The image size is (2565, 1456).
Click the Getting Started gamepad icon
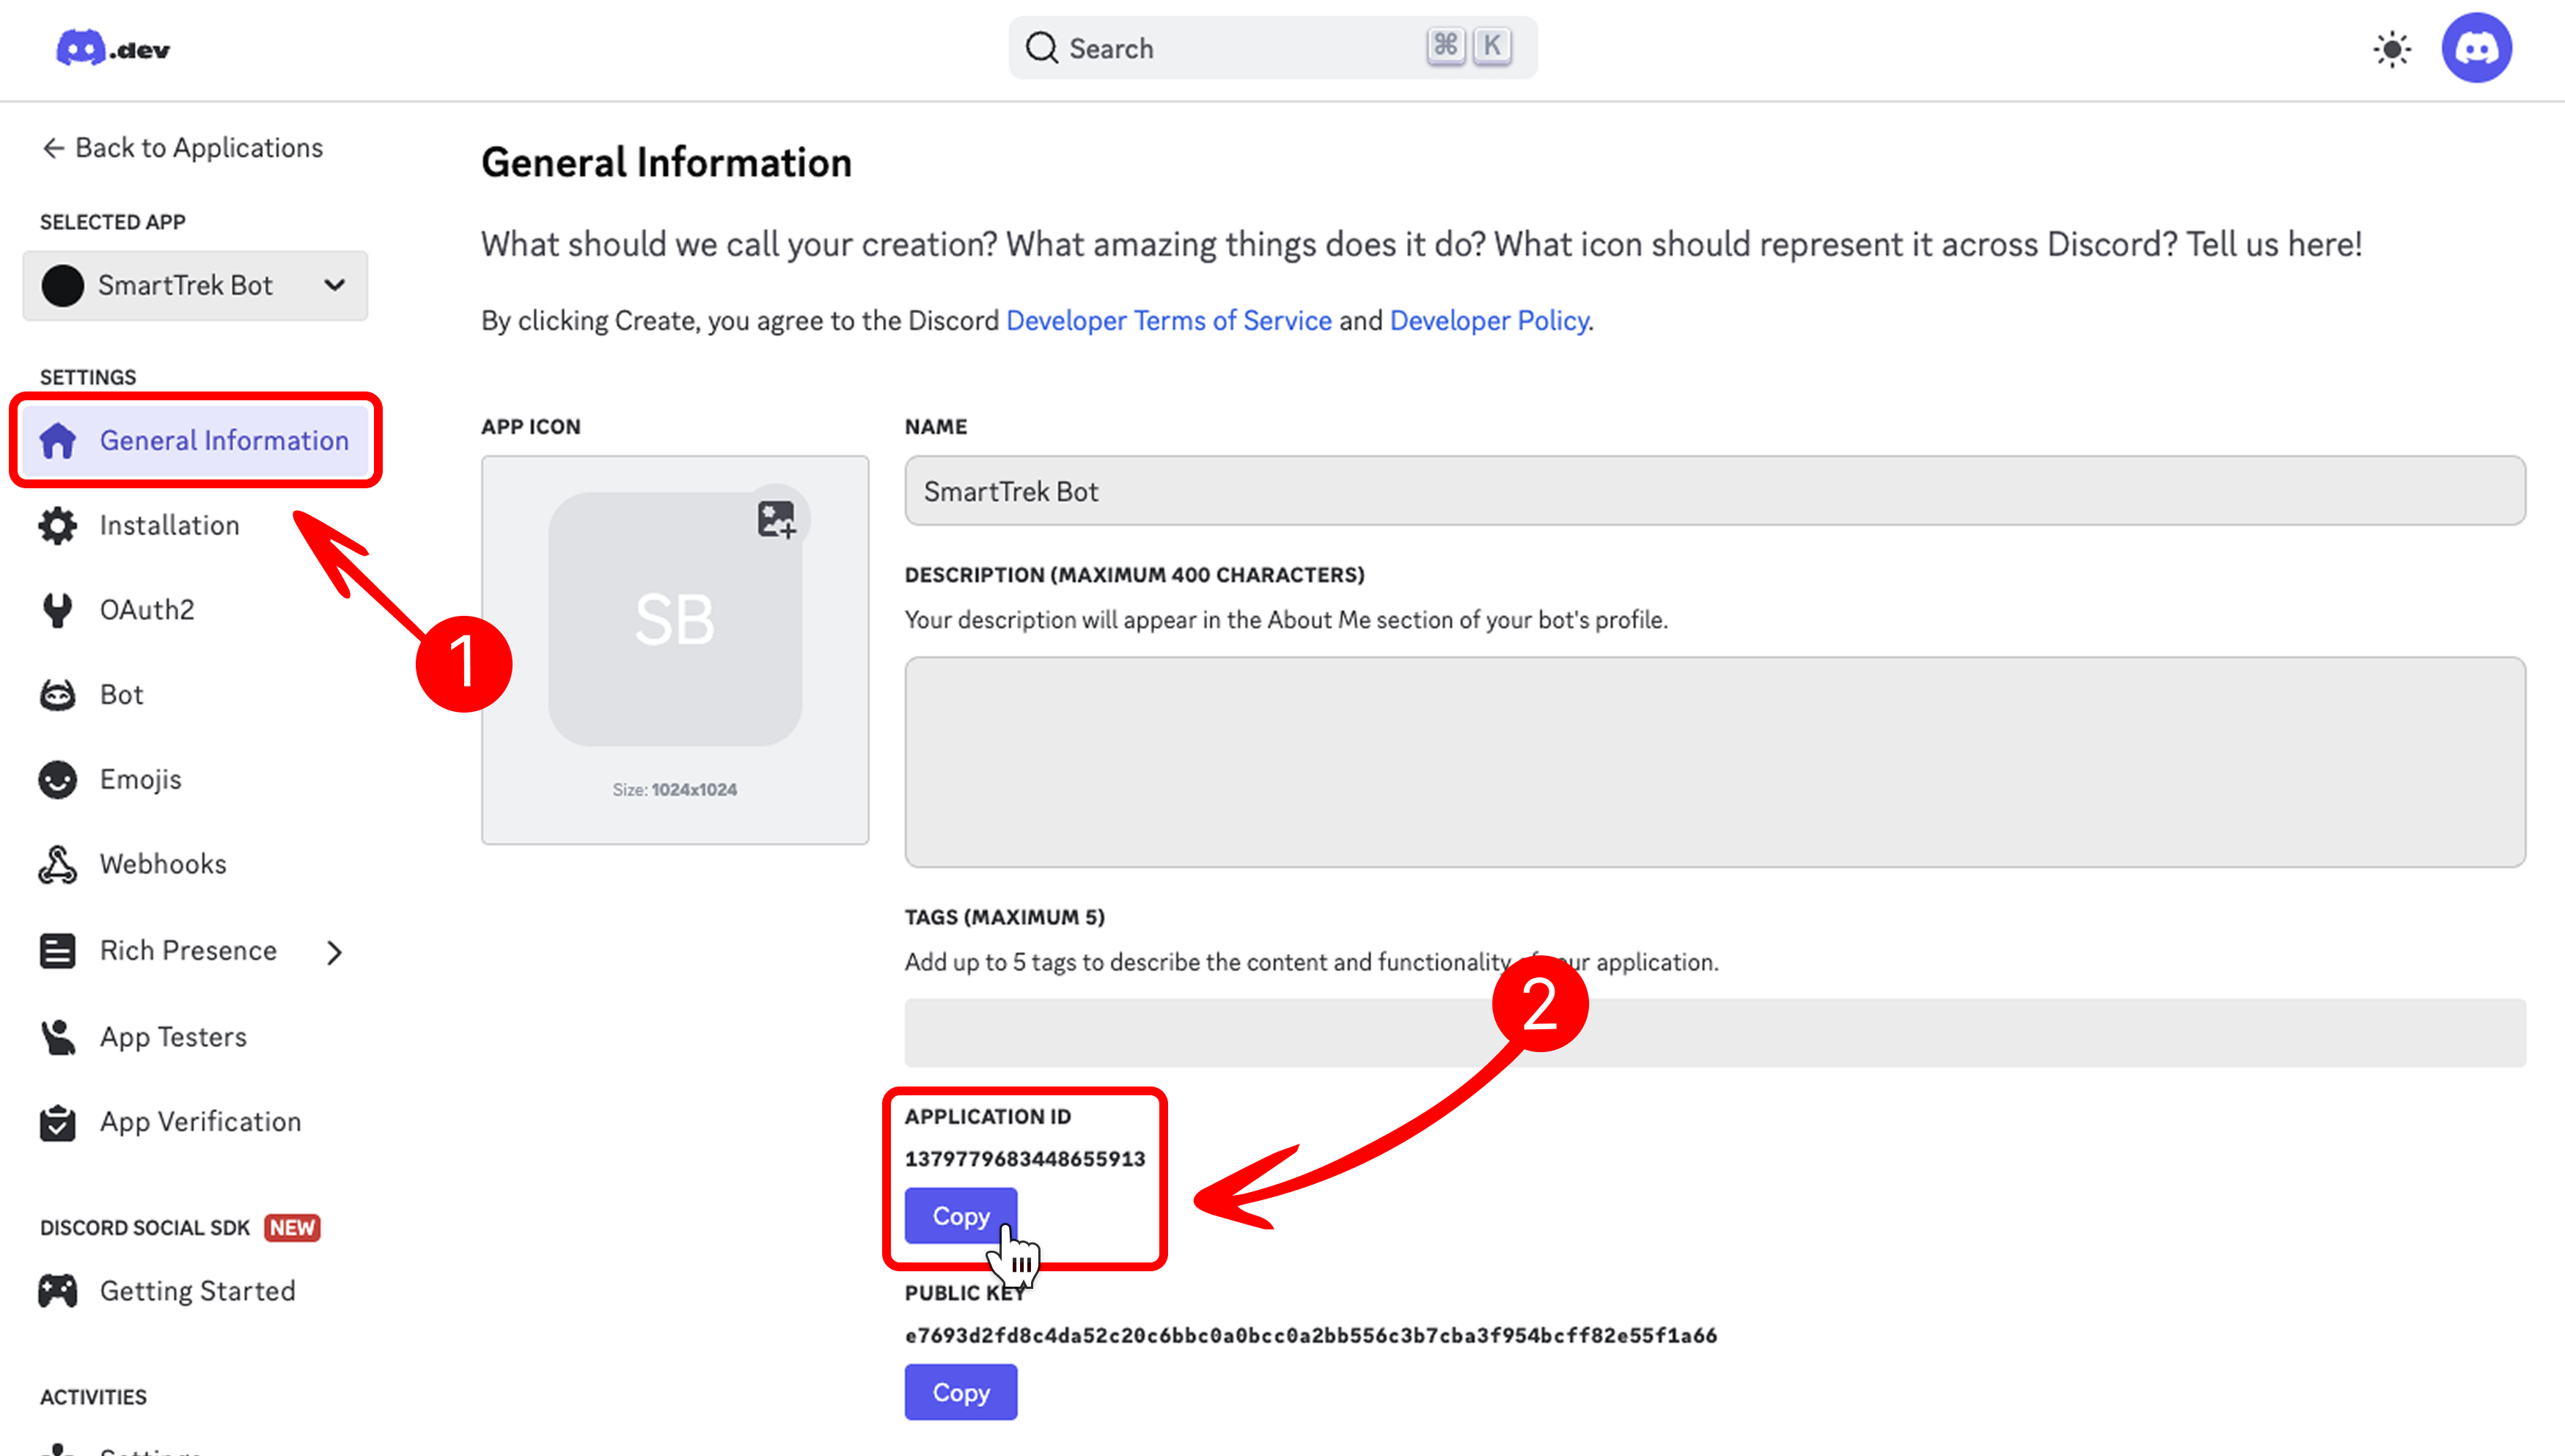coord(58,1291)
